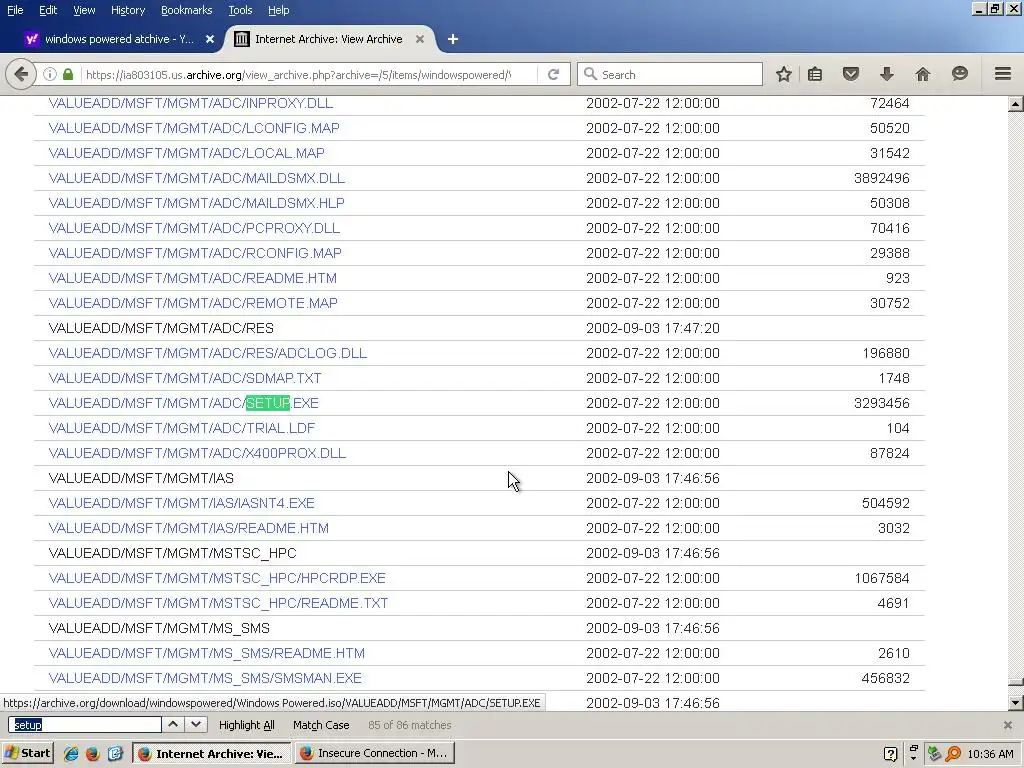Toggle Highlight All in find bar
The image size is (1024, 768).
pyautogui.click(x=246, y=725)
